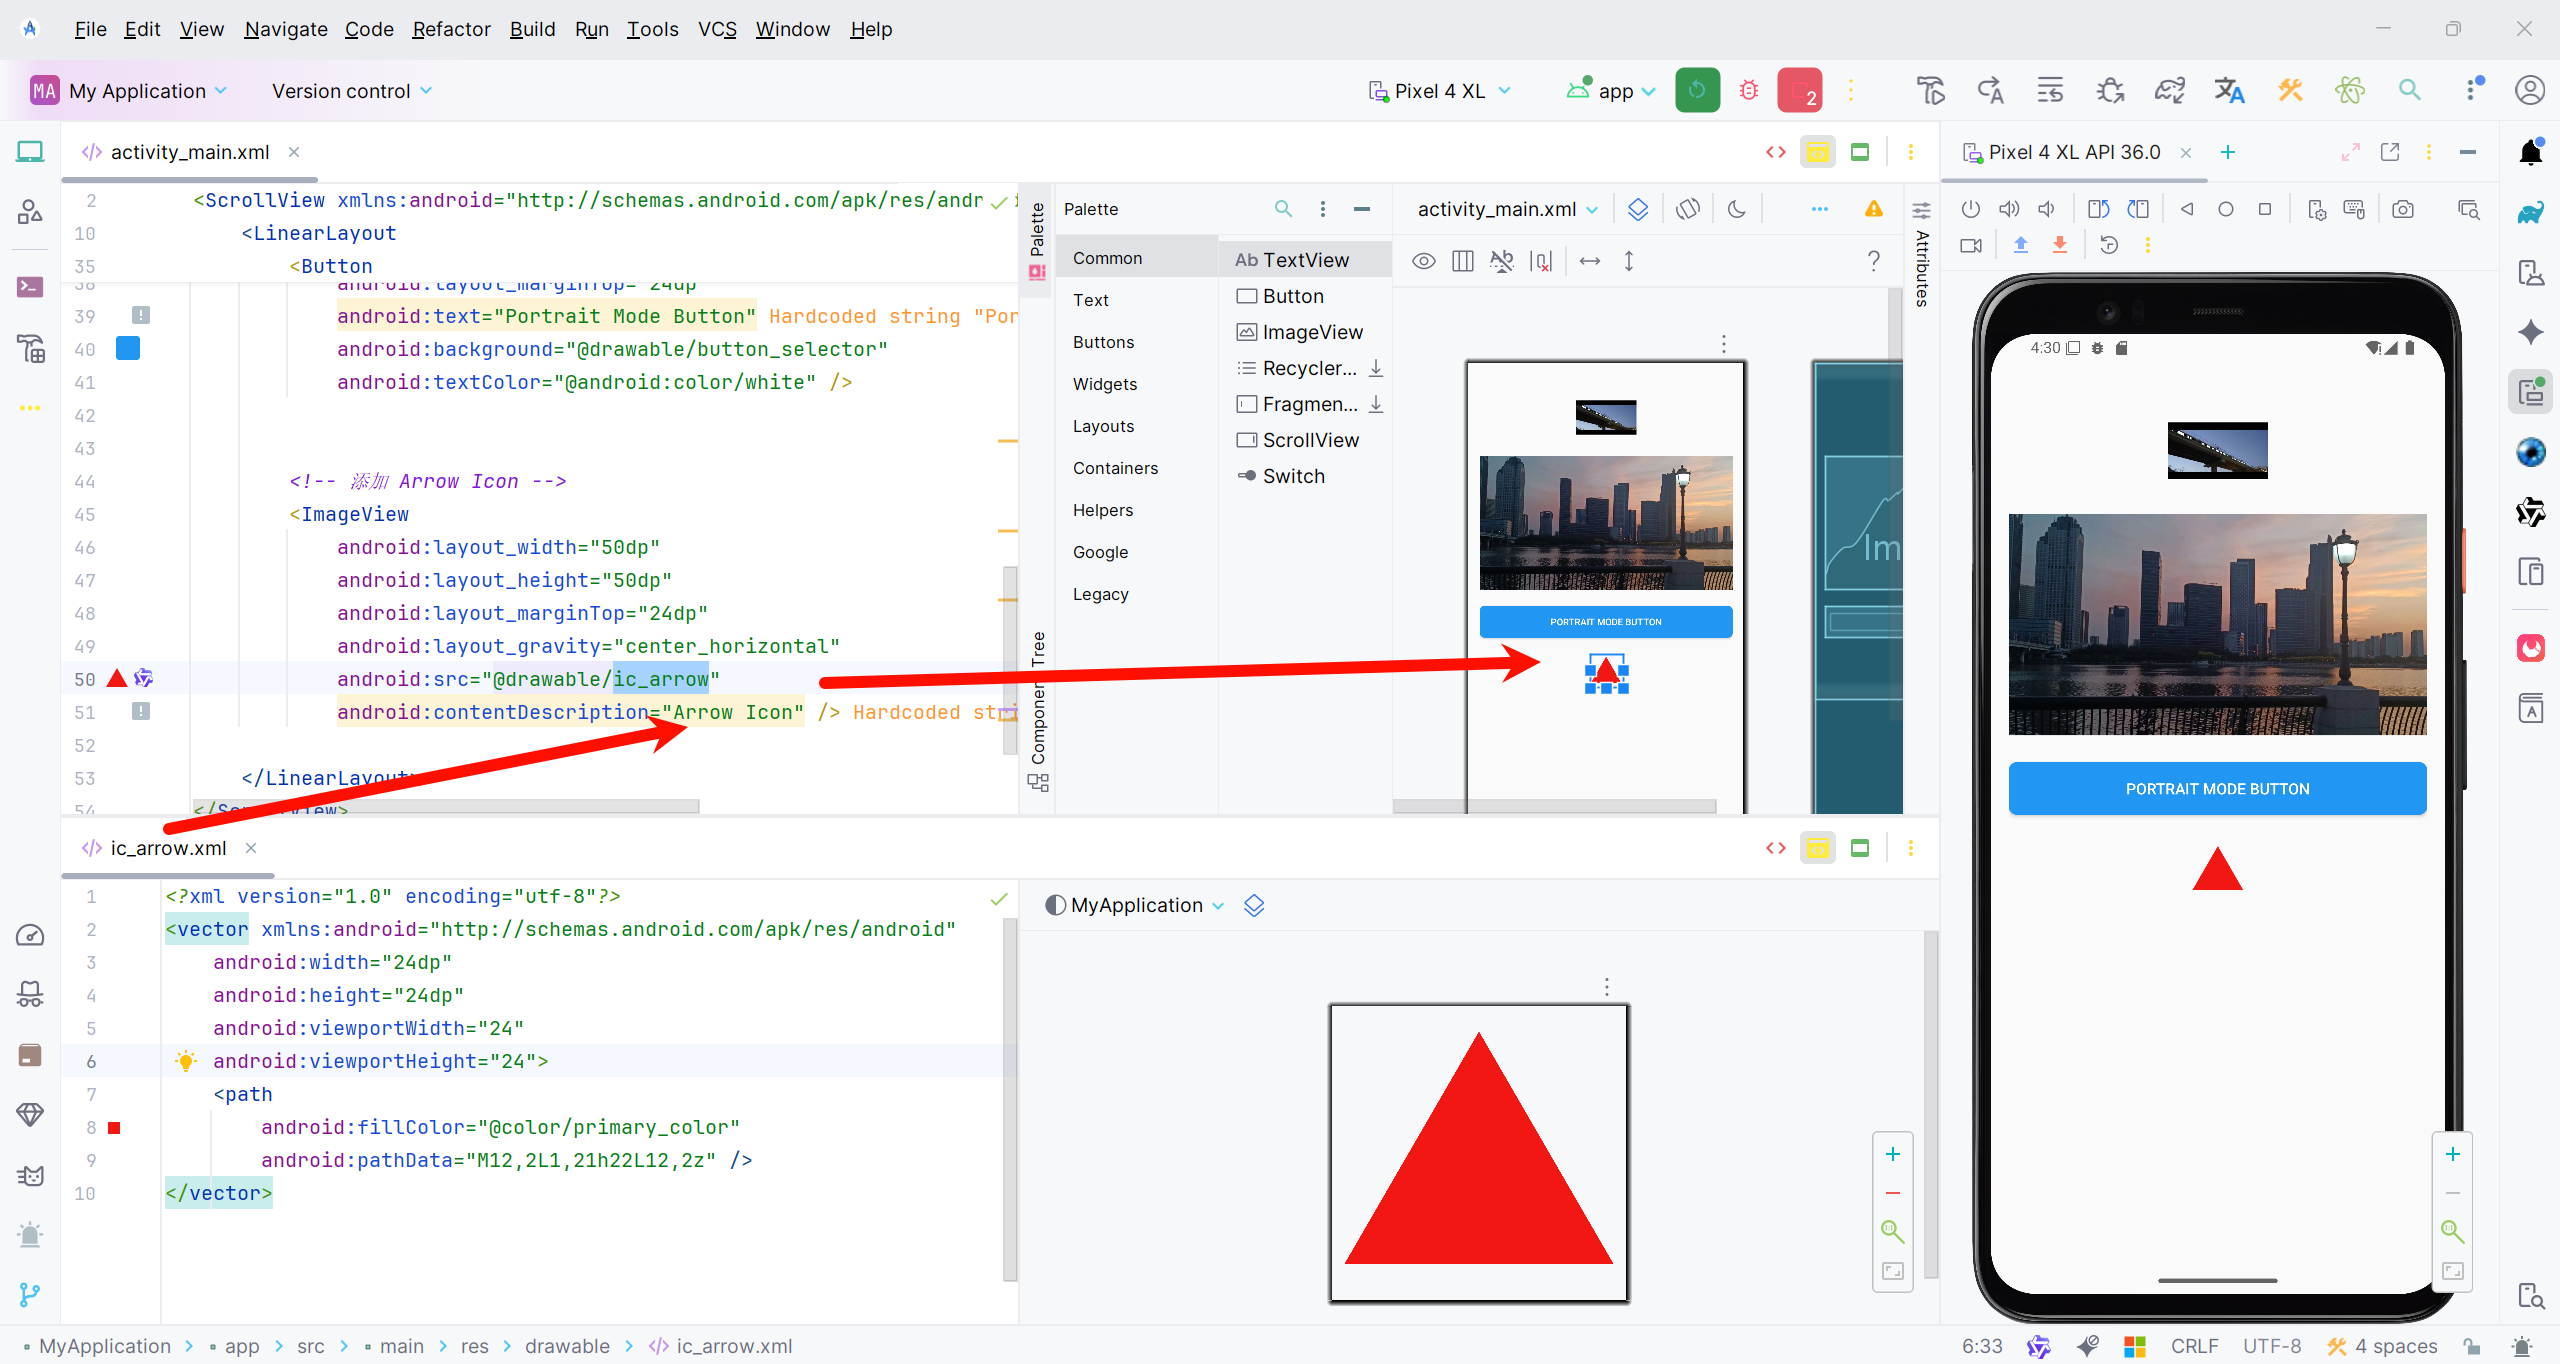Click the red color swatch on line 8

[x=114, y=1128]
